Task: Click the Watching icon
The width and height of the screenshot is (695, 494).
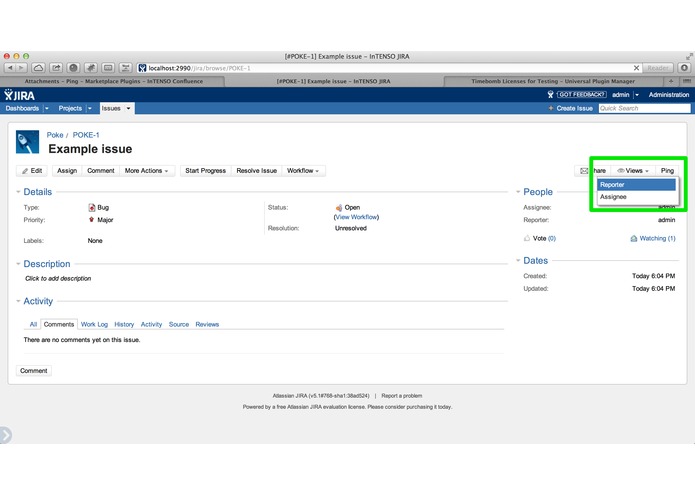Action: pos(634,238)
